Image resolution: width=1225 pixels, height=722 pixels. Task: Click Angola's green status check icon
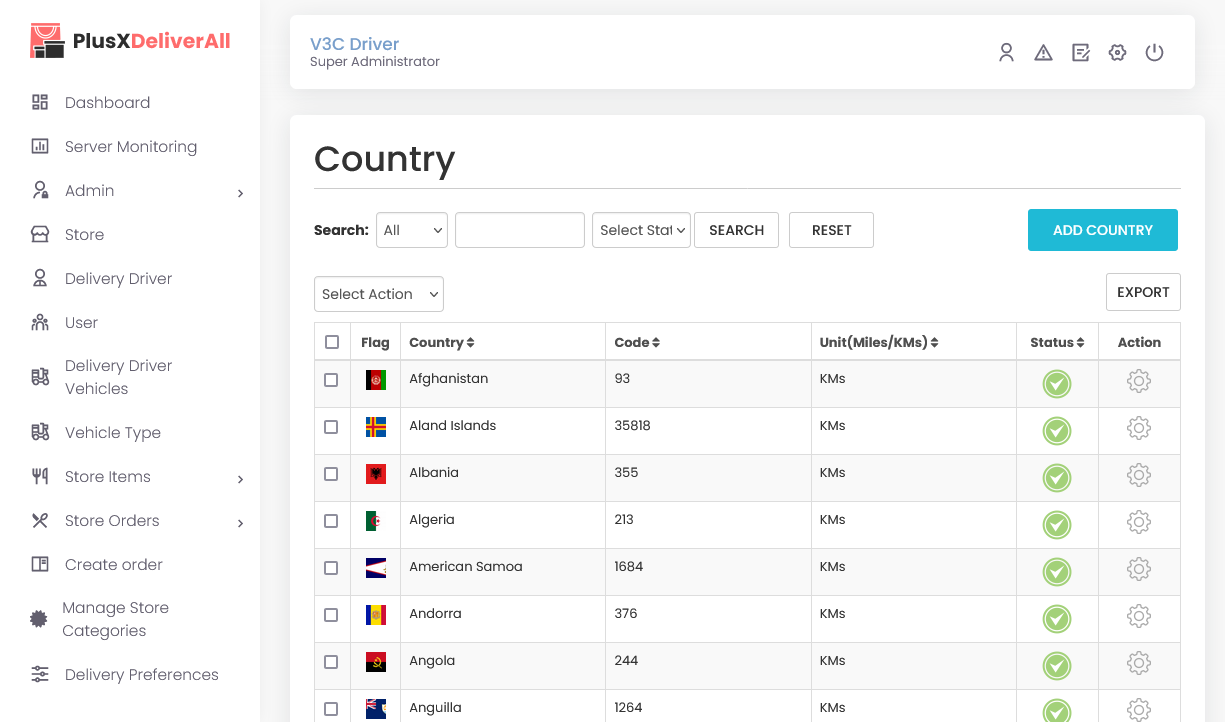1057,666
